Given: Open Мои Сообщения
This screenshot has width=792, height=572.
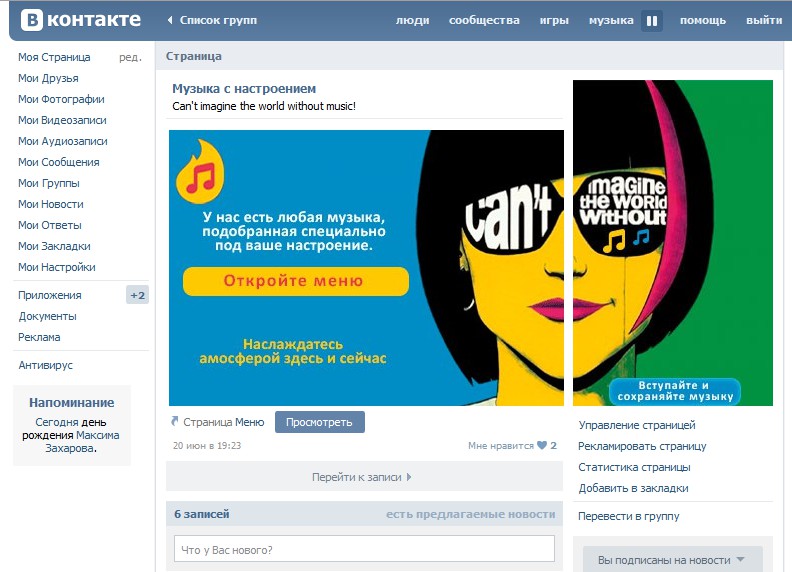Looking at the screenshot, I should pos(59,162).
